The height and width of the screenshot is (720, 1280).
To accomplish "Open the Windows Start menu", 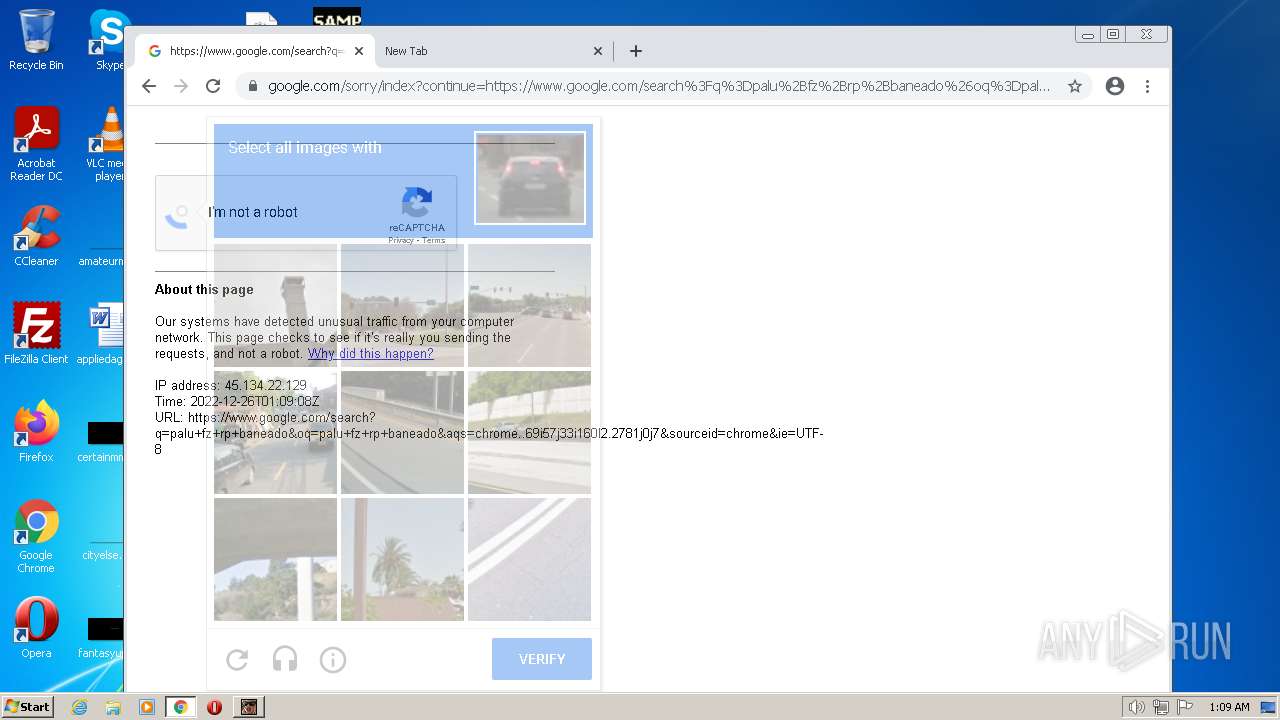I will pyautogui.click(x=27, y=707).
